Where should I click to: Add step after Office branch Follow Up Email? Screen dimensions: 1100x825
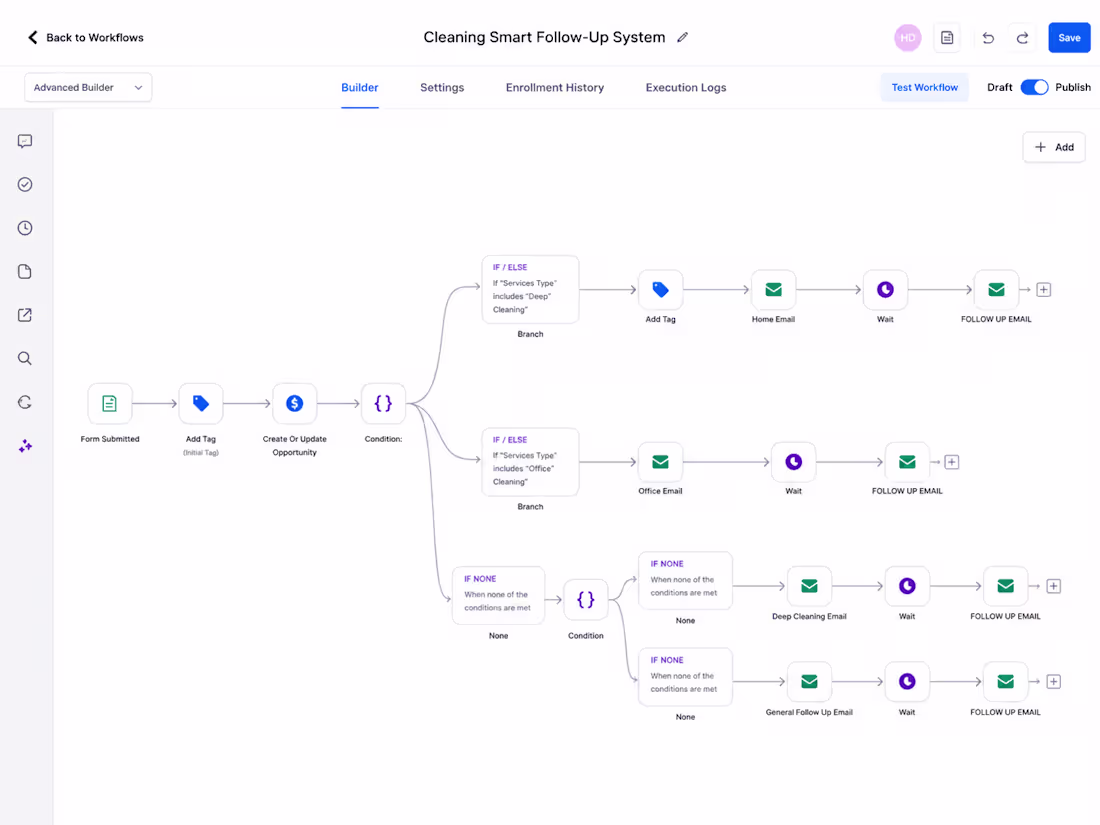952,462
